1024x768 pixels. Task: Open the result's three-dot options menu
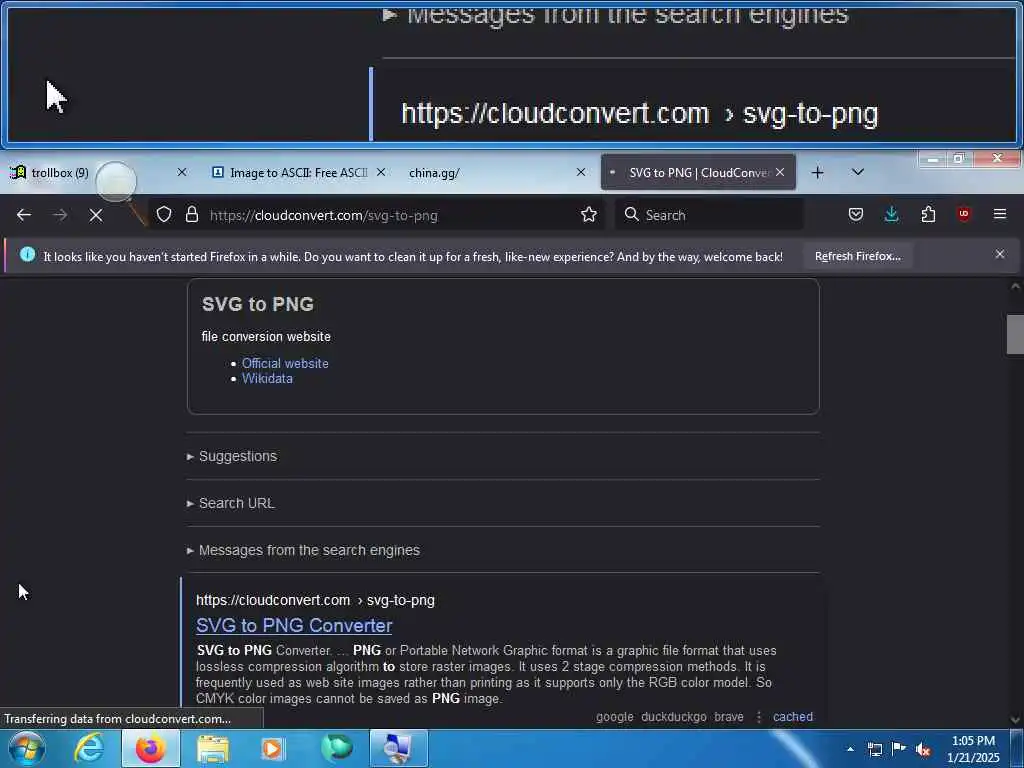[x=759, y=717]
